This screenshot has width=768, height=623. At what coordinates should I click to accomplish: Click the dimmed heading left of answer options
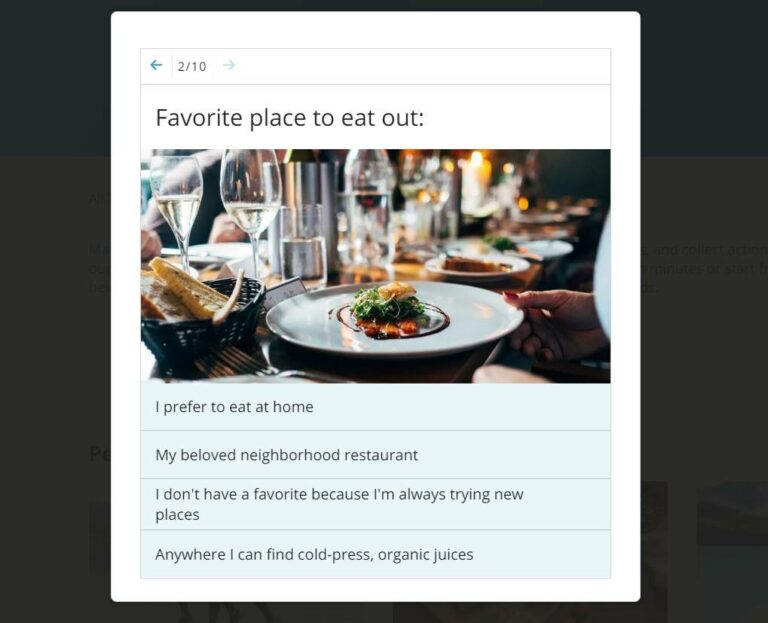coord(98,454)
